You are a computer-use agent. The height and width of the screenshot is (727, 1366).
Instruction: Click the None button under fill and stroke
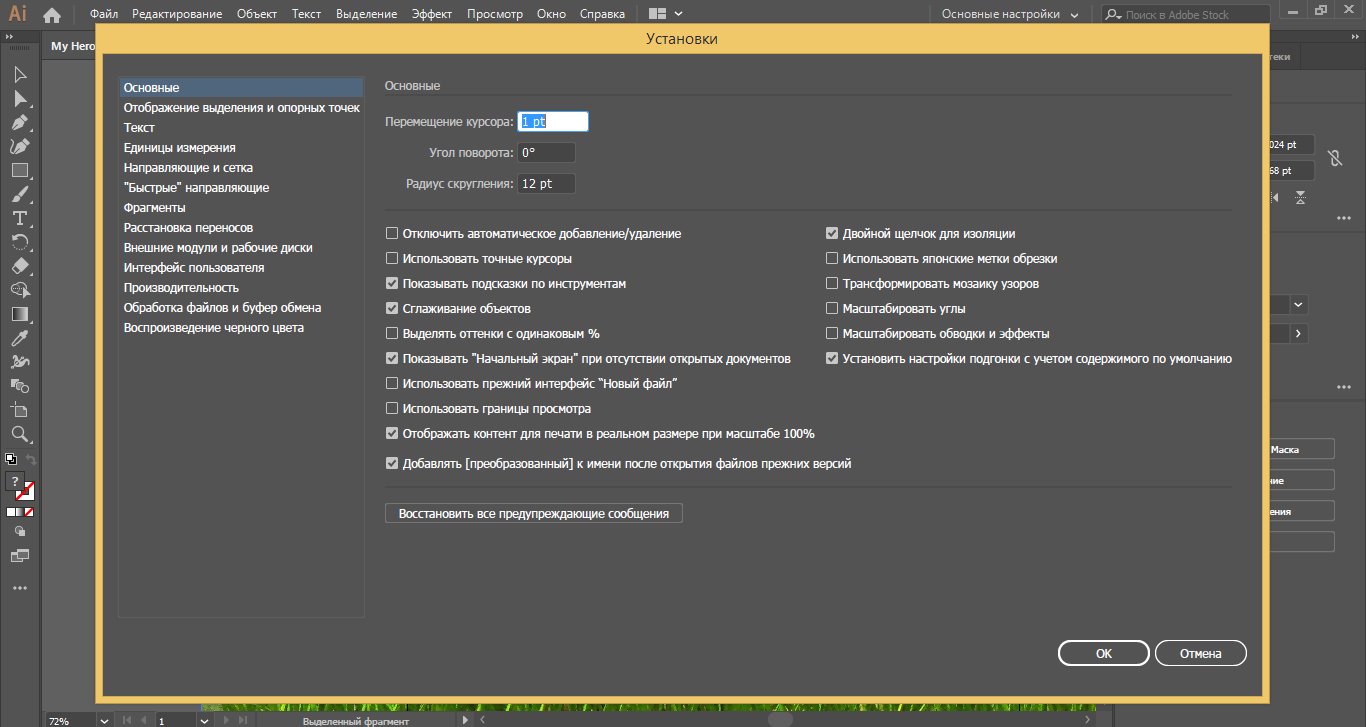pyautogui.click(x=29, y=511)
